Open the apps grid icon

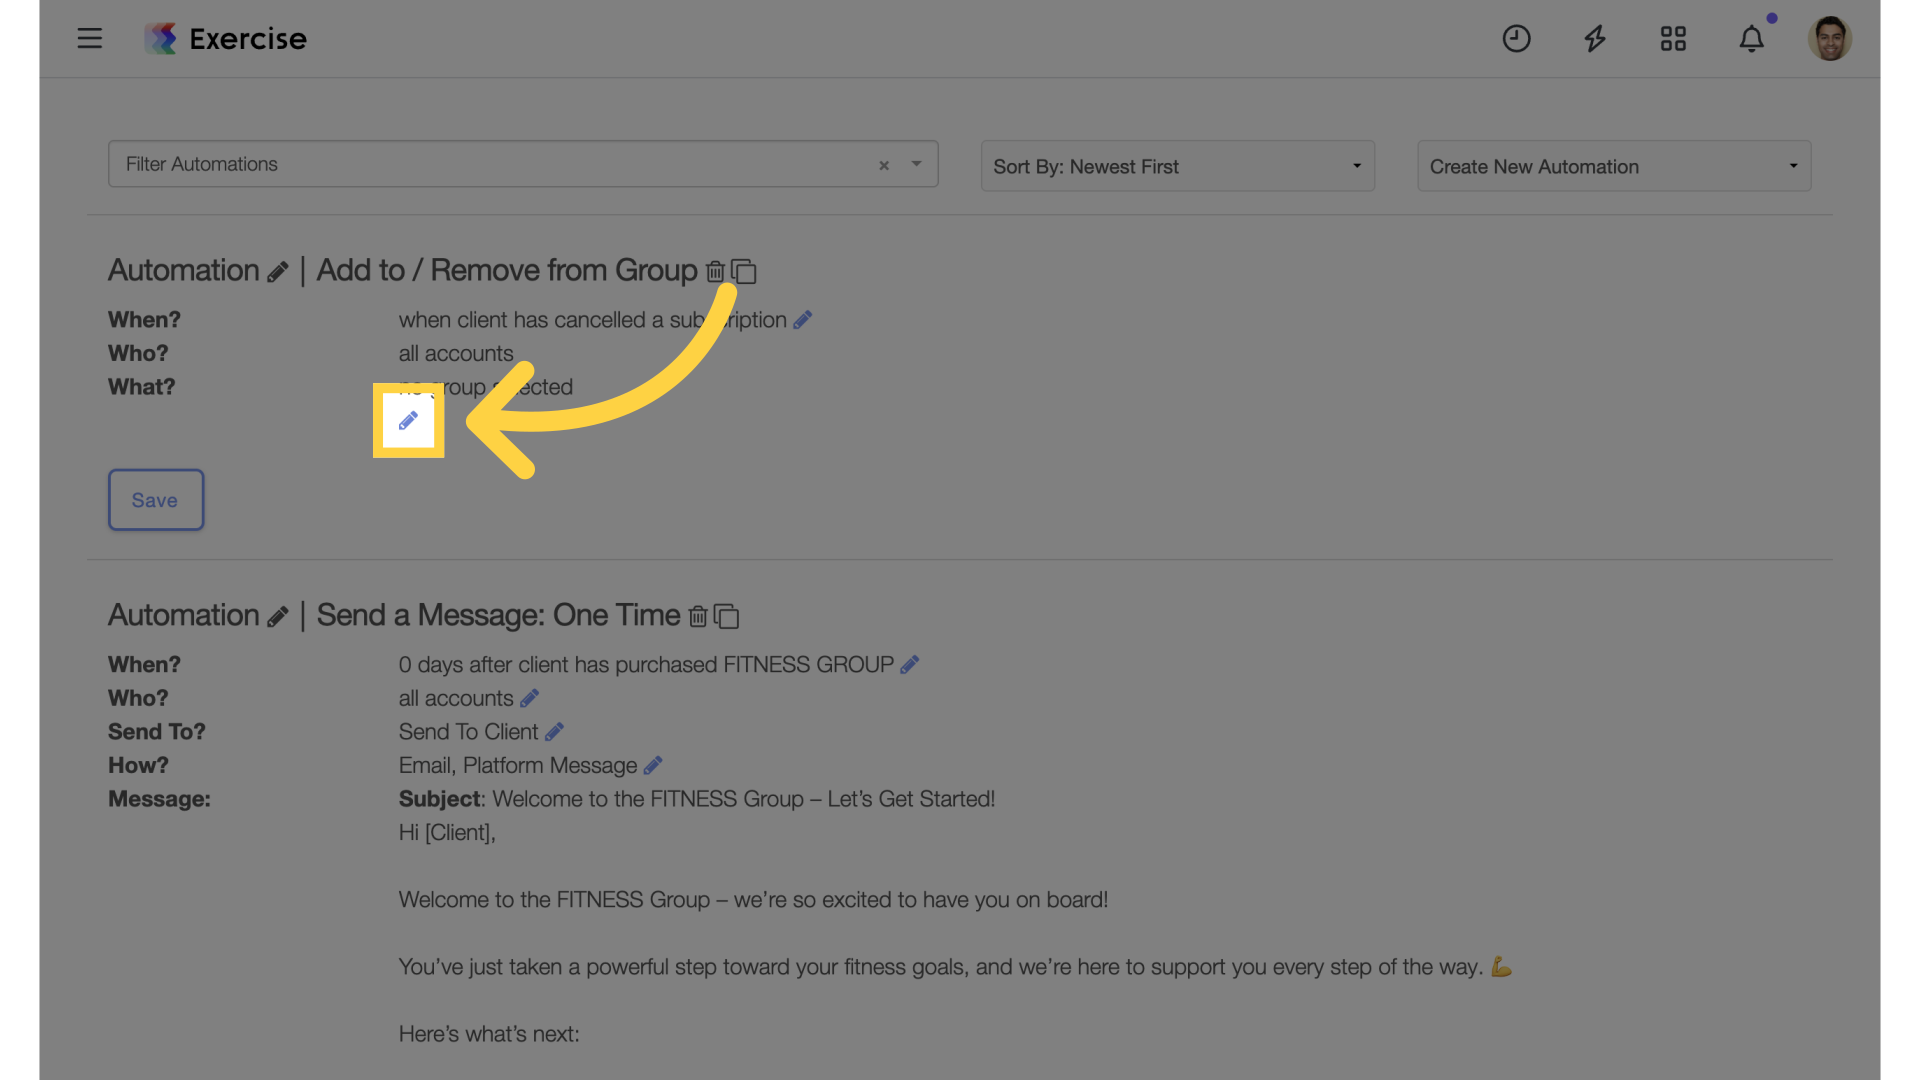coord(1673,38)
